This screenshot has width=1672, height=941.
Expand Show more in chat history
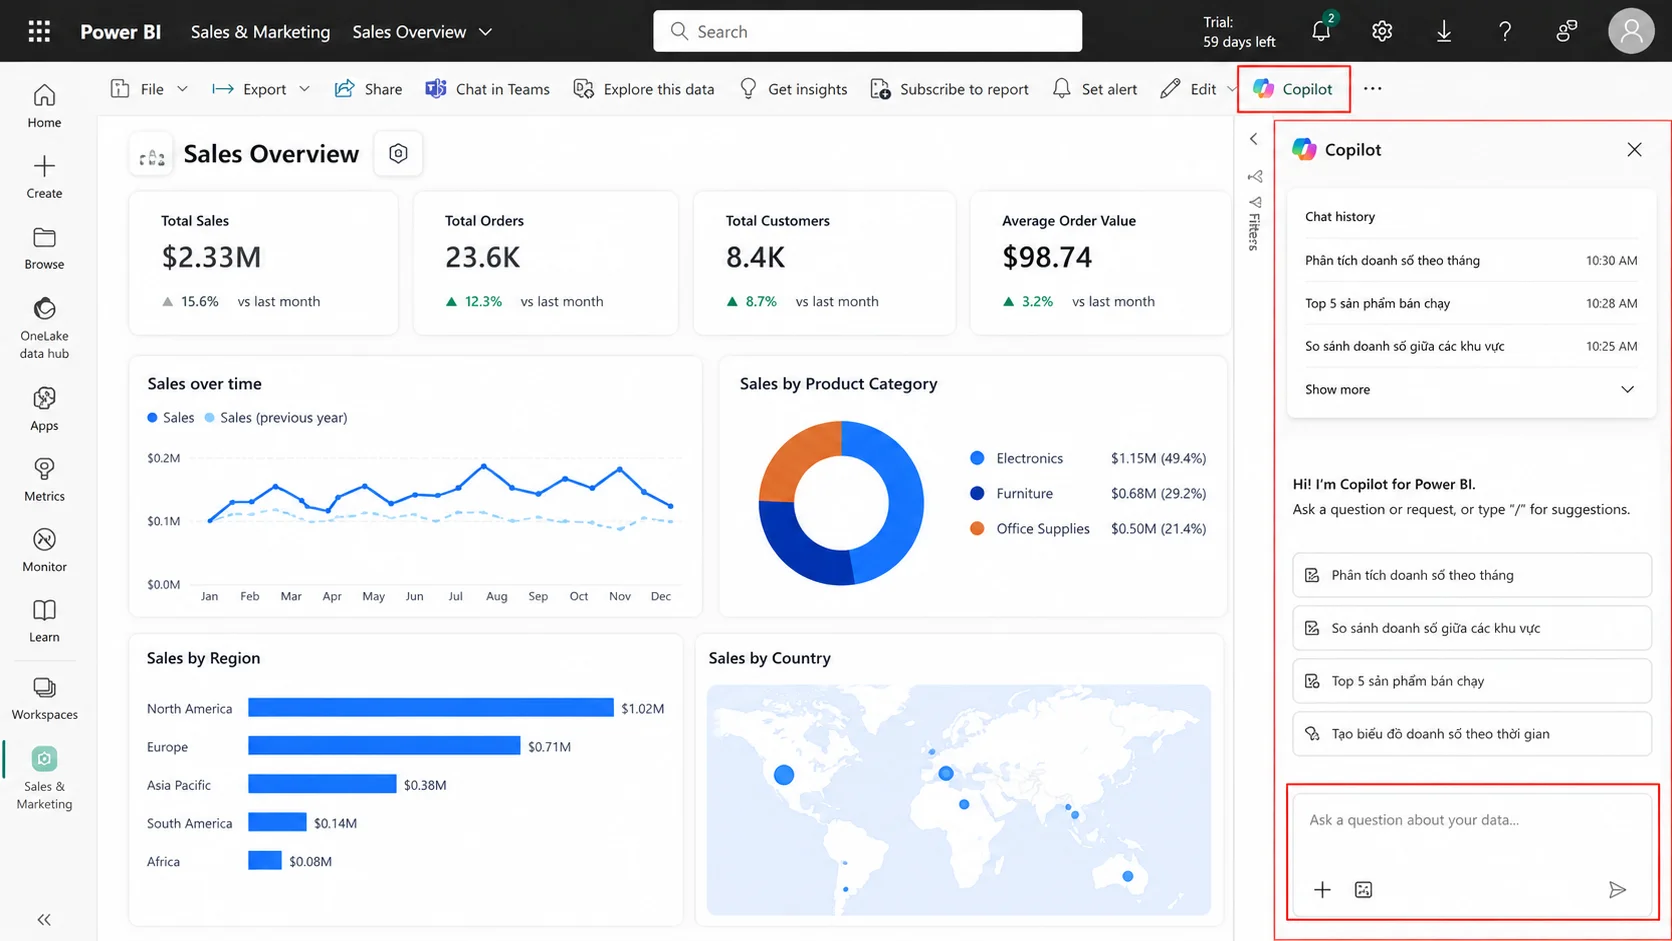pyautogui.click(x=1470, y=389)
